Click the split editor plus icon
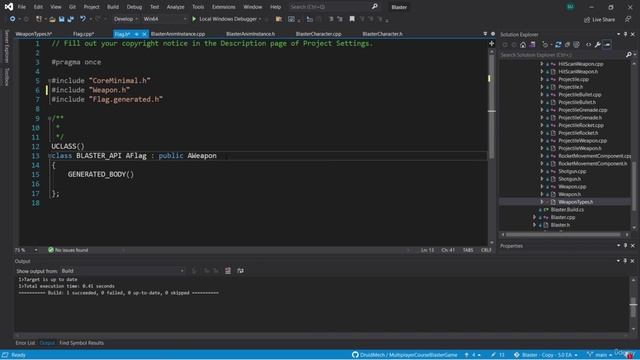Screen dimensions: 640x360 [x=491, y=44]
